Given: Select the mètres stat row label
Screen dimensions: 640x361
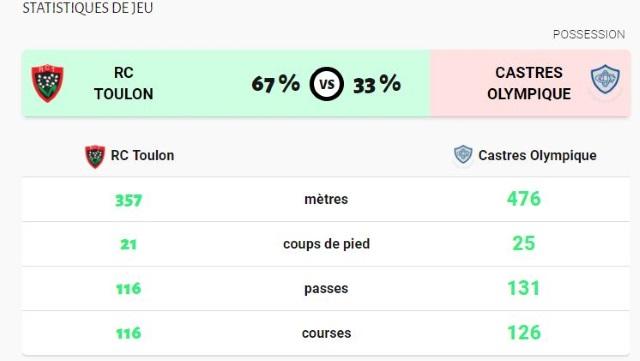Looking at the screenshot, I should click(x=326, y=199).
